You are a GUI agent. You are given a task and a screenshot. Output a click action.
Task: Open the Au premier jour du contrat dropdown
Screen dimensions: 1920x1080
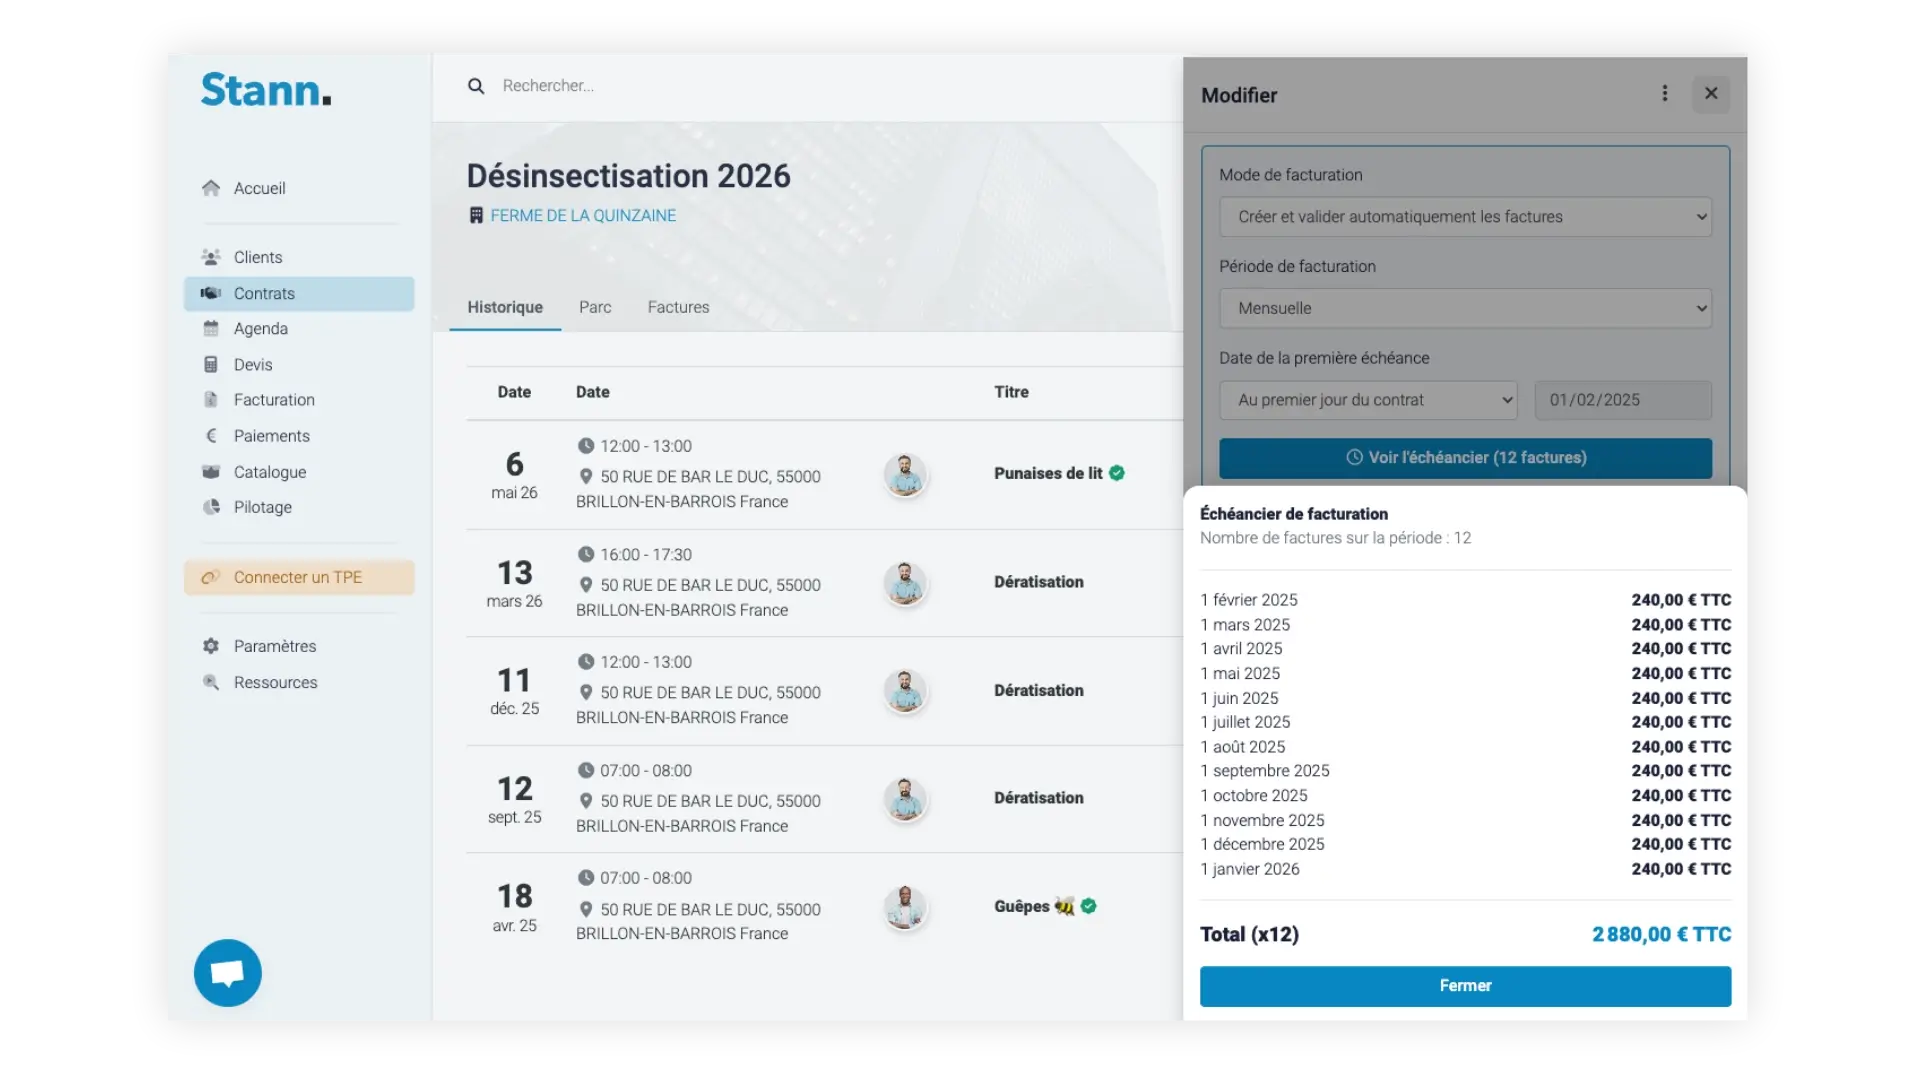click(x=1367, y=400)
